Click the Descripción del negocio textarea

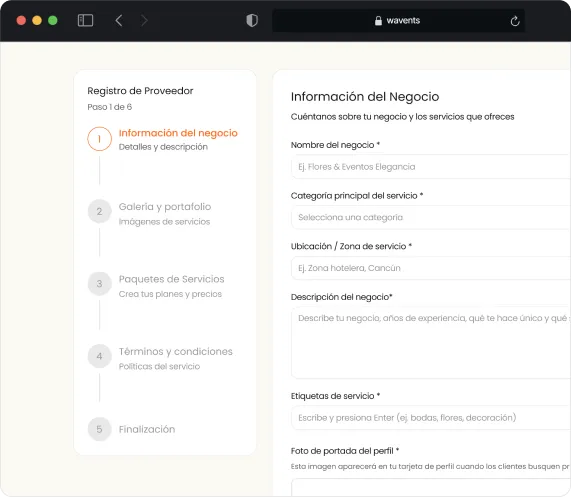pos(431,343)
